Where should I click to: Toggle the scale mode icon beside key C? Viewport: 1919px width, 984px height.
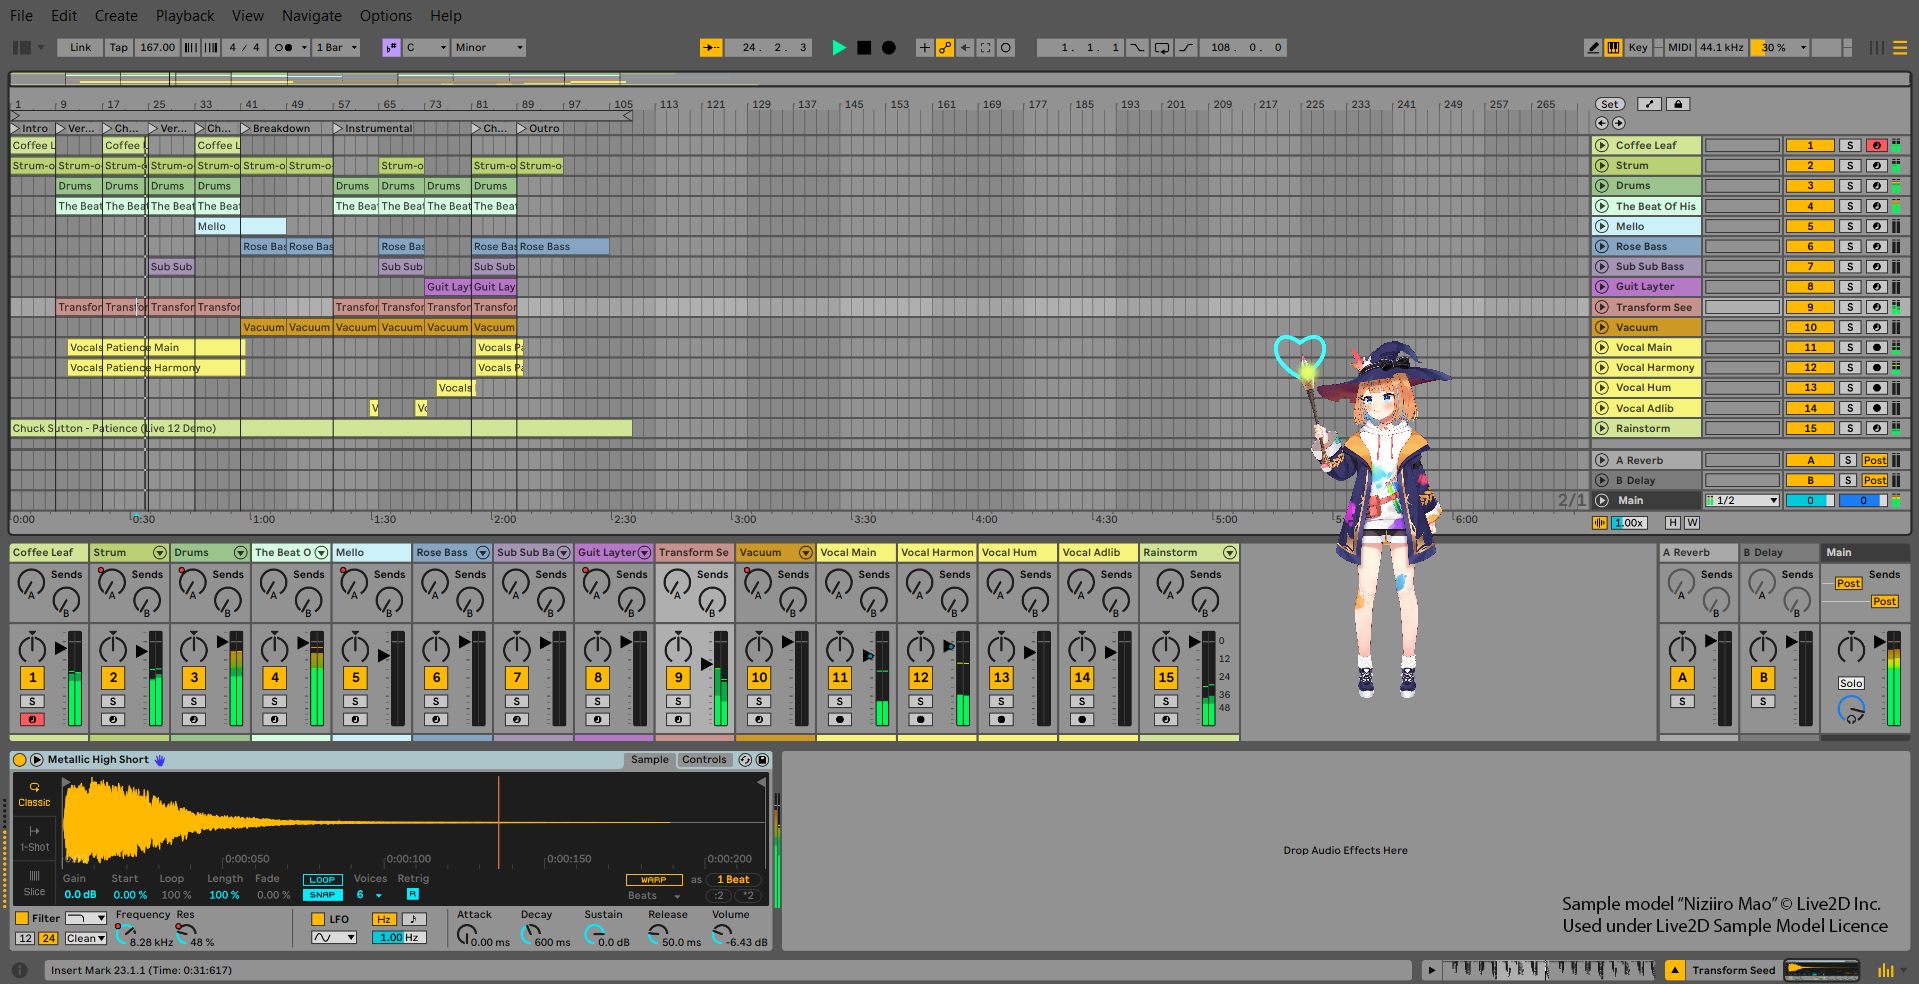[392, 47]
